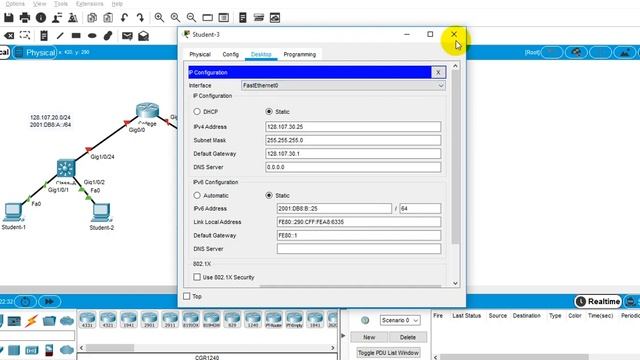Click the IPv6 prefix length field
Screen dimensions: 640x360
(x=420, y=209)
